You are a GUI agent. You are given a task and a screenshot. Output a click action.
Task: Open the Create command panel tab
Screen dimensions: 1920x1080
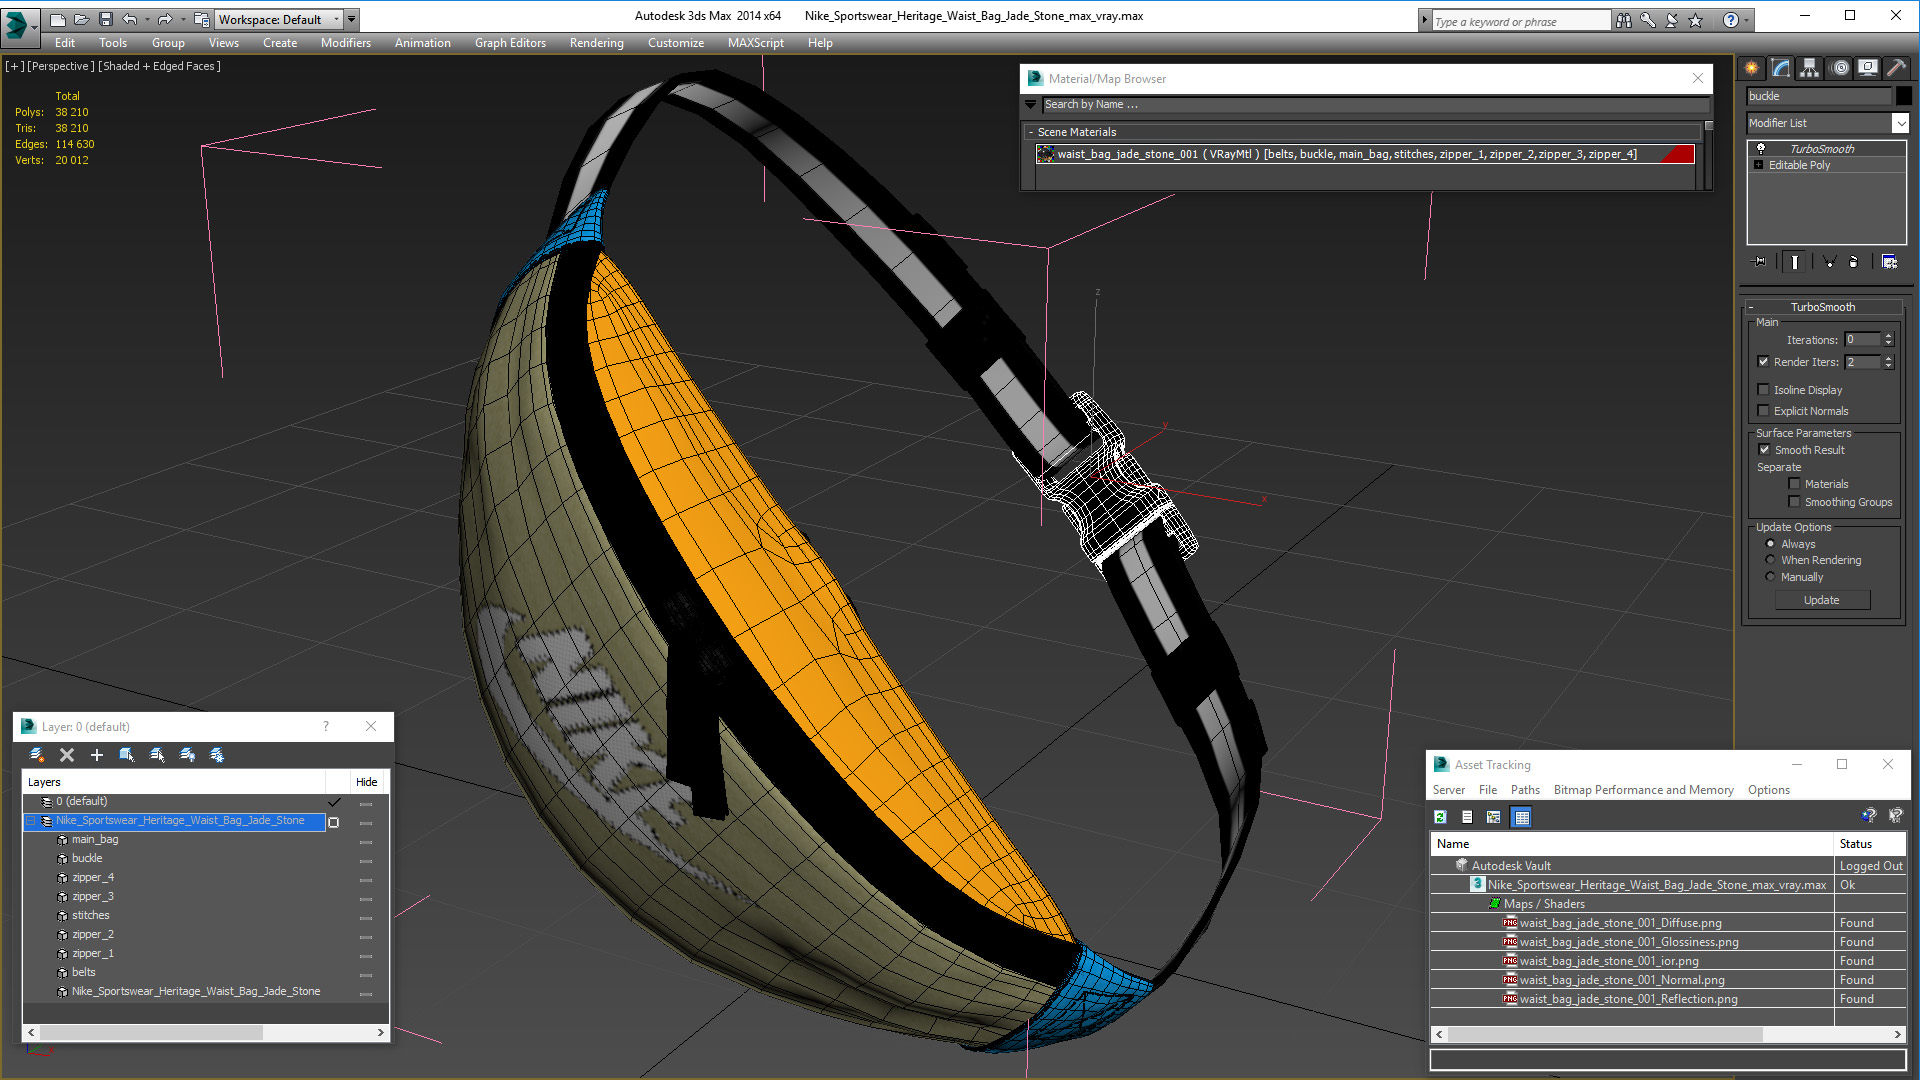pyautogui.click(x=1752, y=68)
